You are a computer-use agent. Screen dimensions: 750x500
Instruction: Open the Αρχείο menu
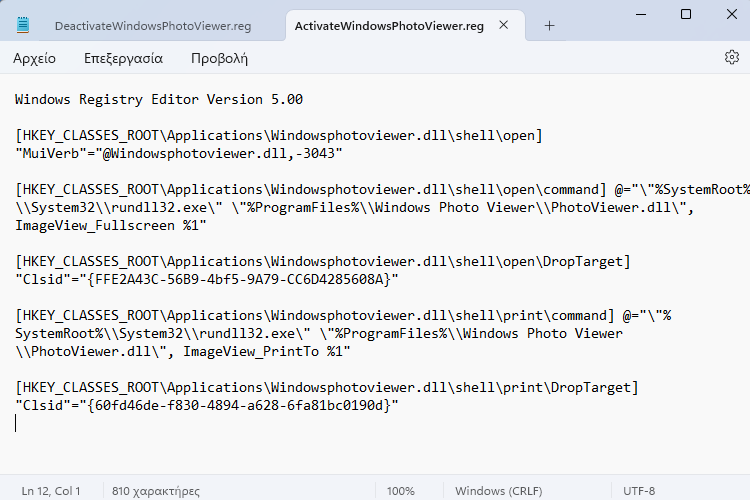34,58
